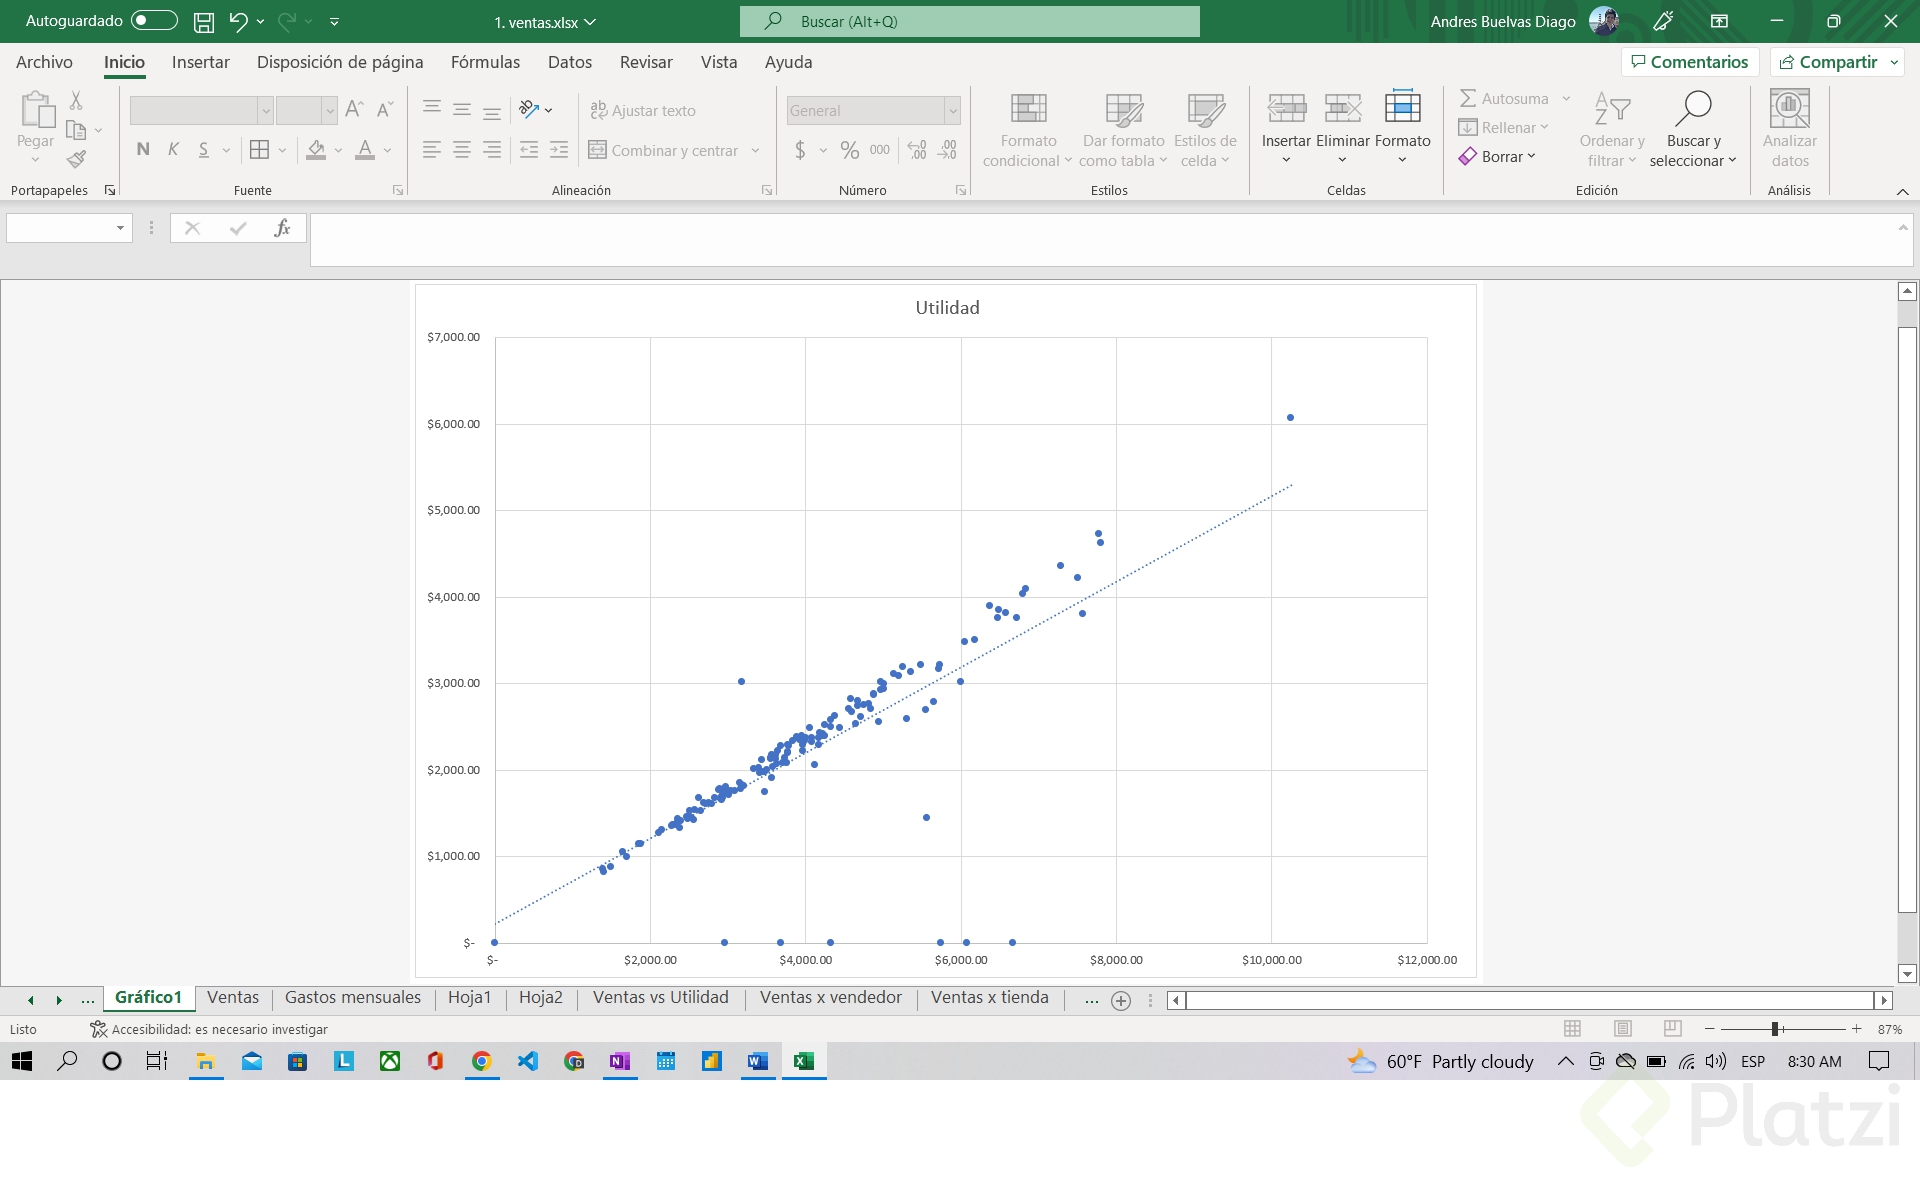This screenshot has height=1179, width=1920.
Task: Click the Undo arrow icon
Action: tap(238, 21)
